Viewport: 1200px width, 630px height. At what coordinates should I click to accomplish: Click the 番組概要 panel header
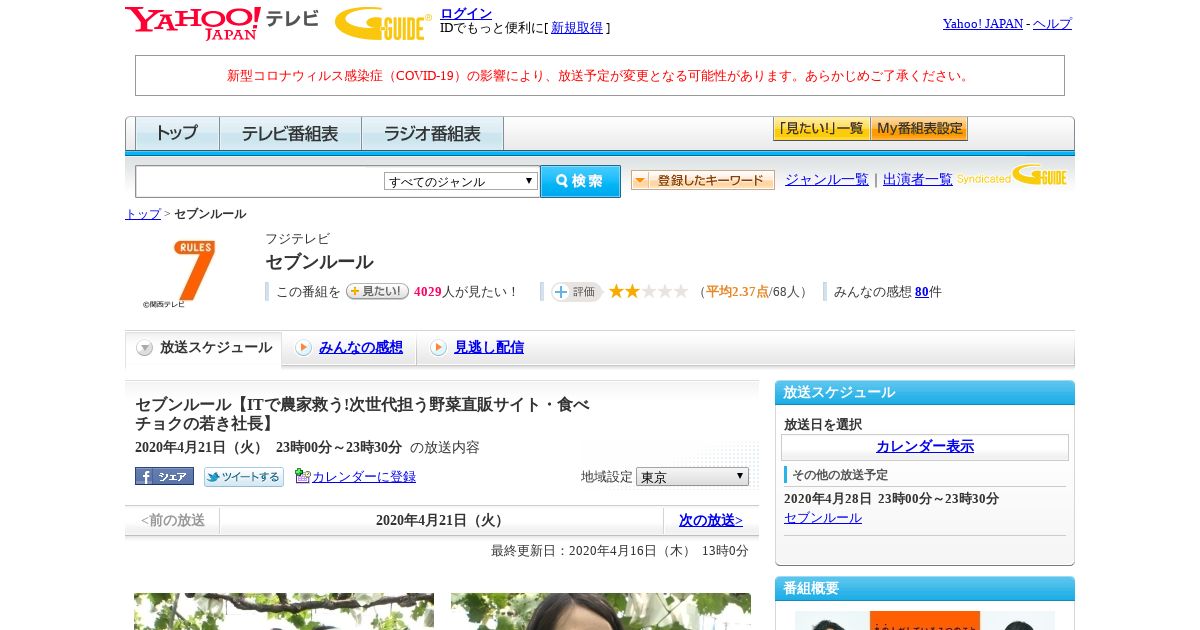[x=925, y=588]
